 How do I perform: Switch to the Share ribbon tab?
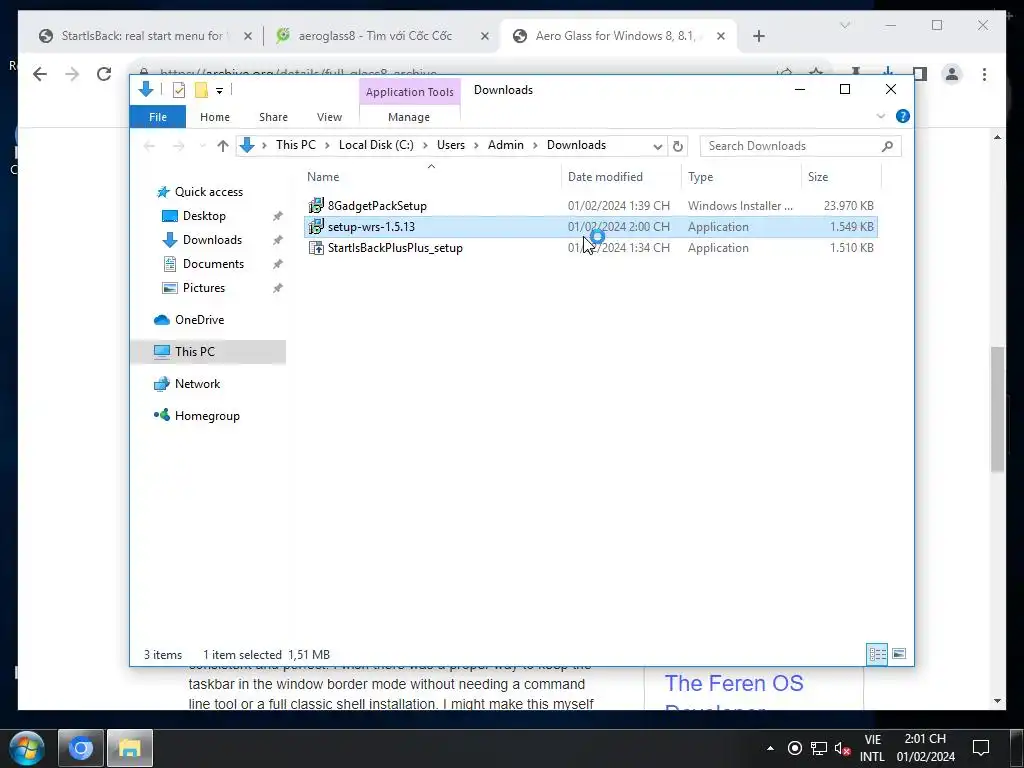[x=273, y=117]
